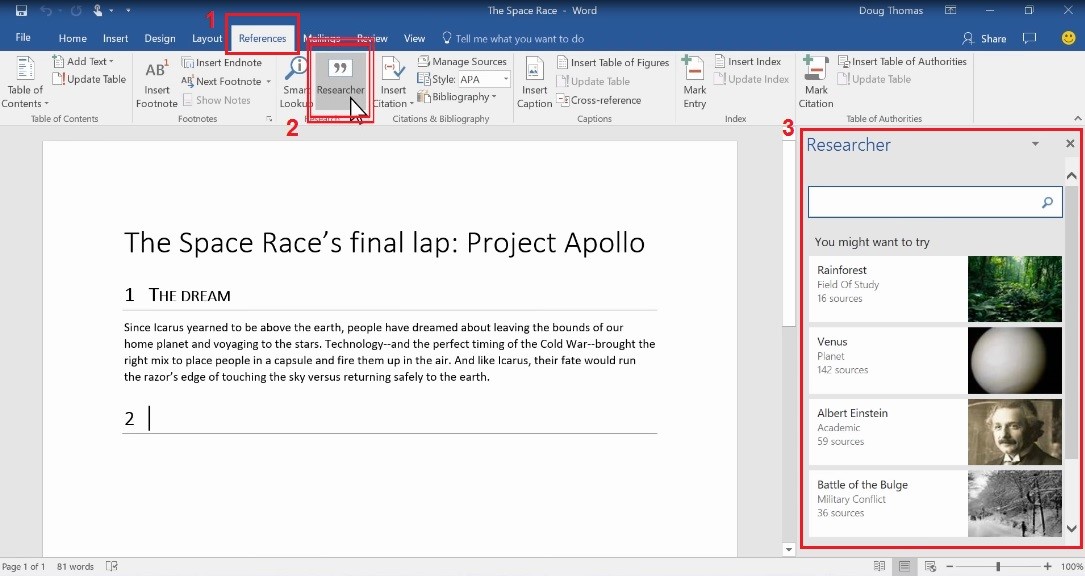Click Insert Table of Figures
Image resolution: width=1085 pixels, height=576 pixels.
(613, 62)
